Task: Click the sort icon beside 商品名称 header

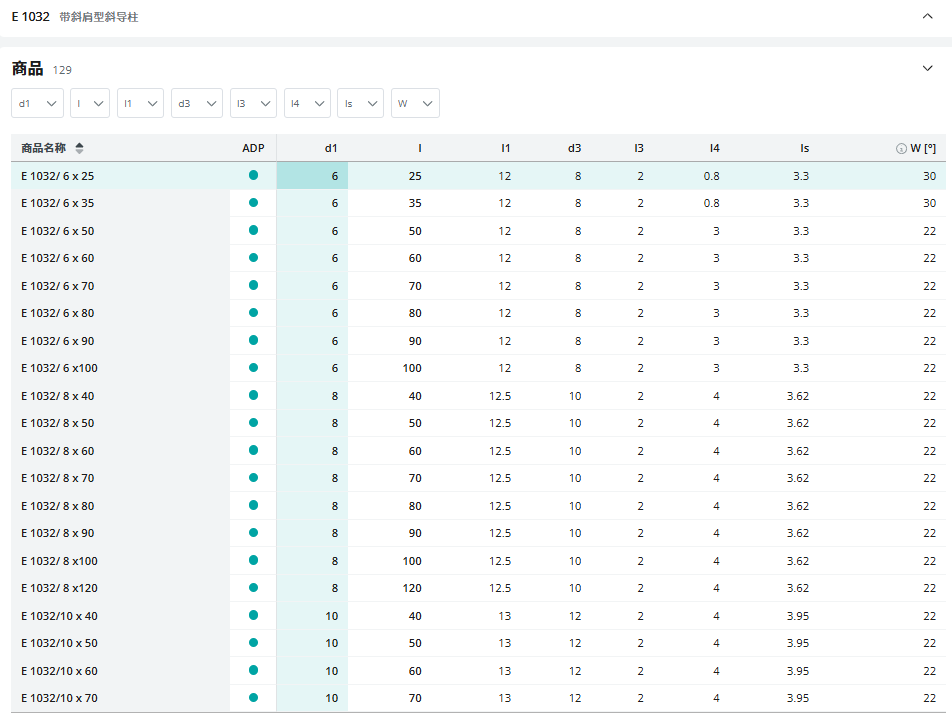Action: click(80, 148)
